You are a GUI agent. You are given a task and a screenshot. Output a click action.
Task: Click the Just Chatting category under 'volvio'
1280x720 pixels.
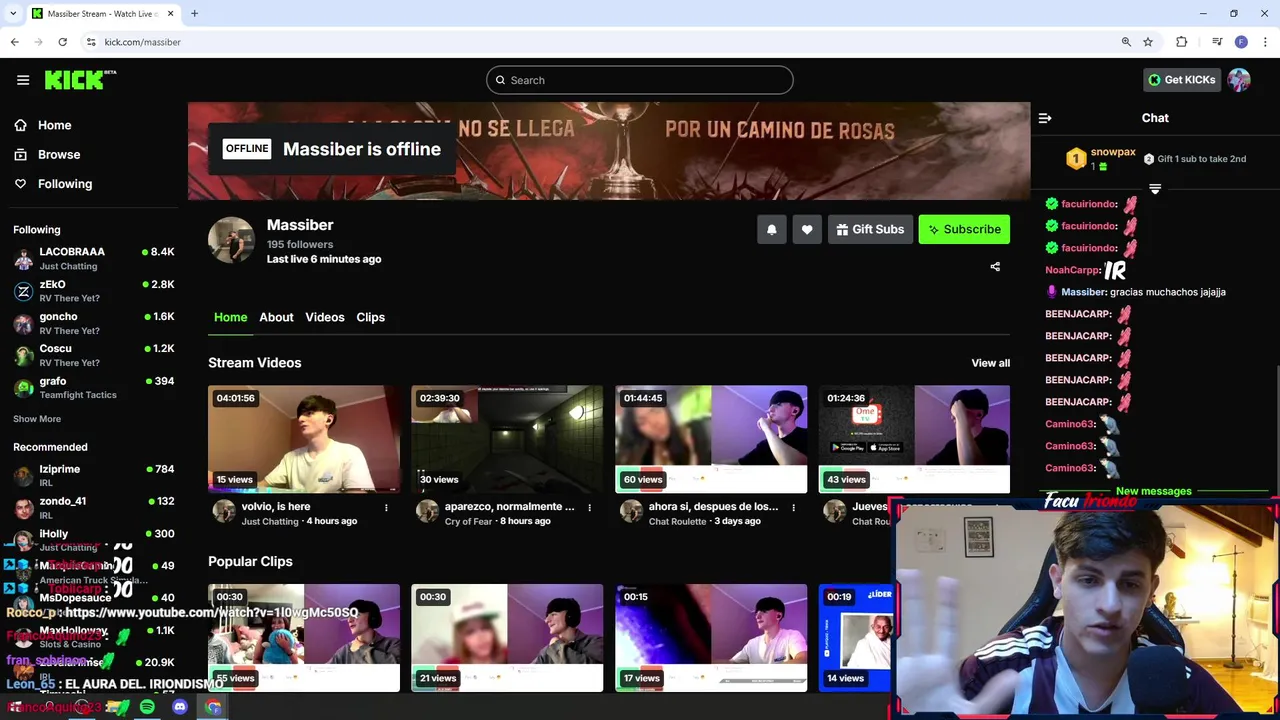pos(270,521)
